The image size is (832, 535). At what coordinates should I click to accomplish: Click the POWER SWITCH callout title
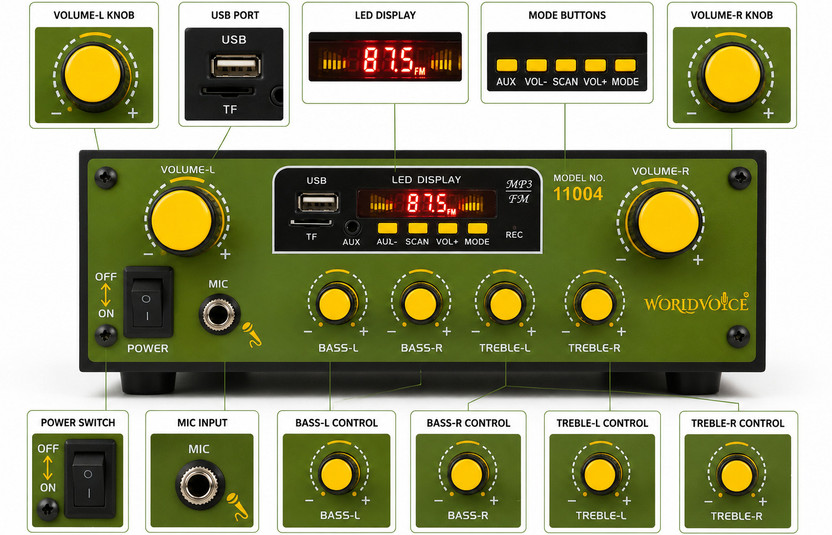pyautogui.click(x=78, y=422)
